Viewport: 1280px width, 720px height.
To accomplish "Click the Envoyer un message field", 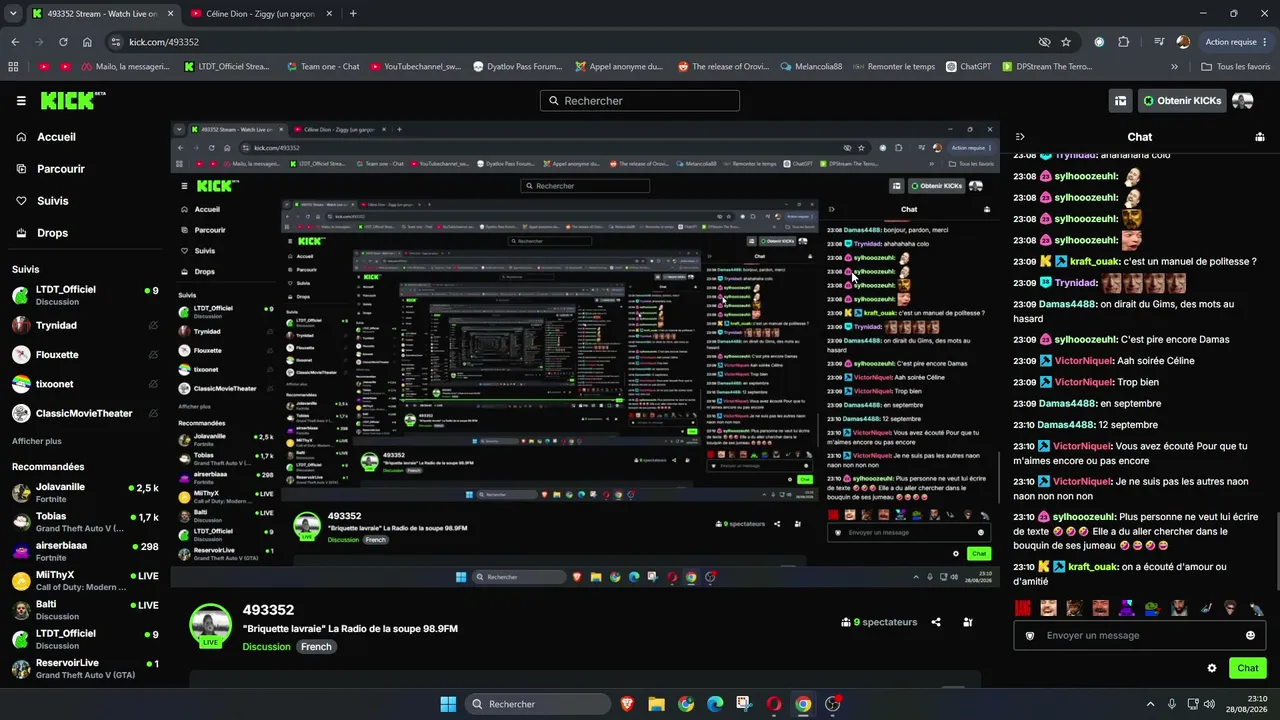I will 1139,636.
